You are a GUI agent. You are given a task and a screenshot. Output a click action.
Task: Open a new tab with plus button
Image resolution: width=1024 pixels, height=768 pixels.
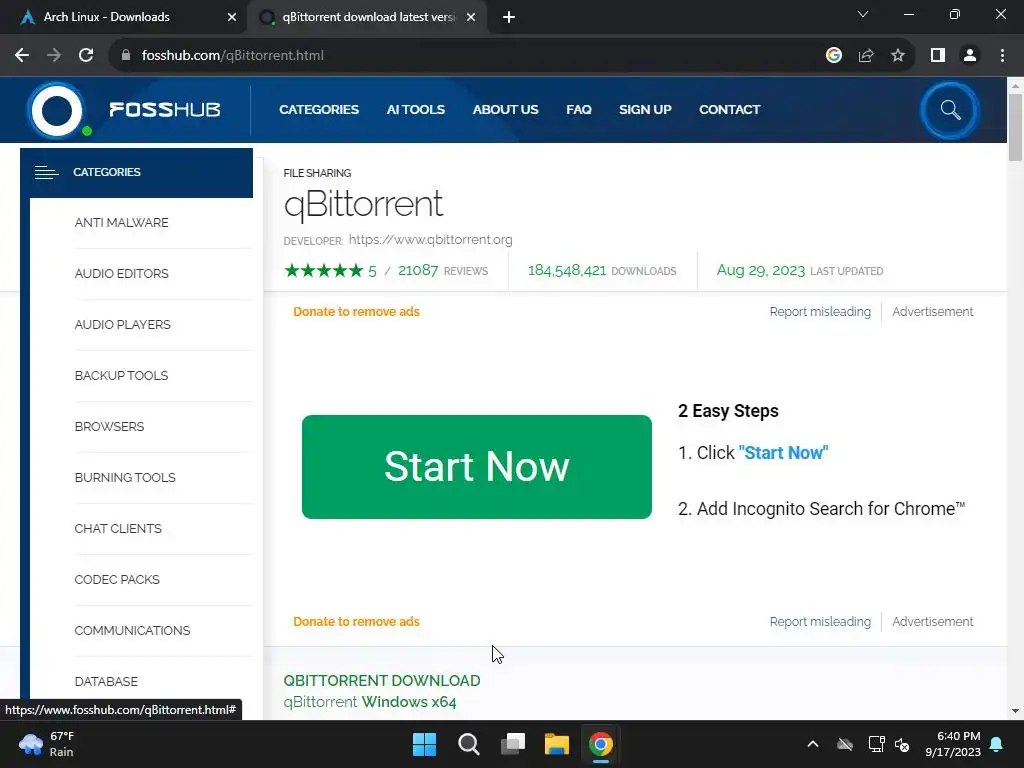tap(509, 17)
